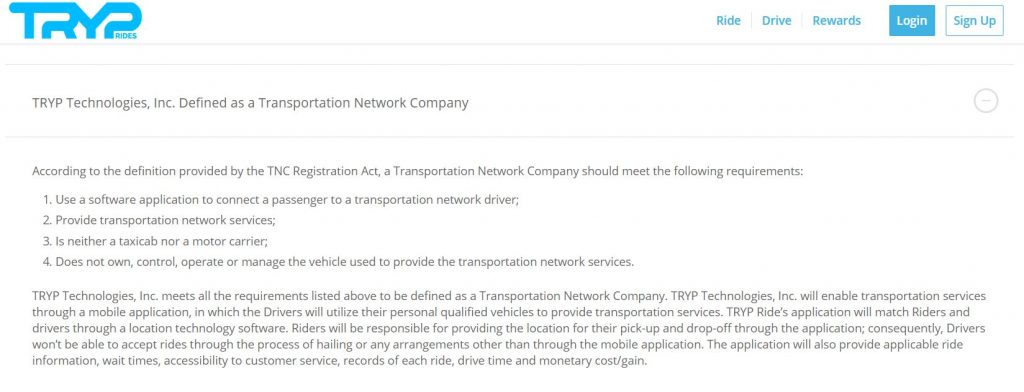
Task: Click list item 'Use a software application'
Action: point(281,200)
